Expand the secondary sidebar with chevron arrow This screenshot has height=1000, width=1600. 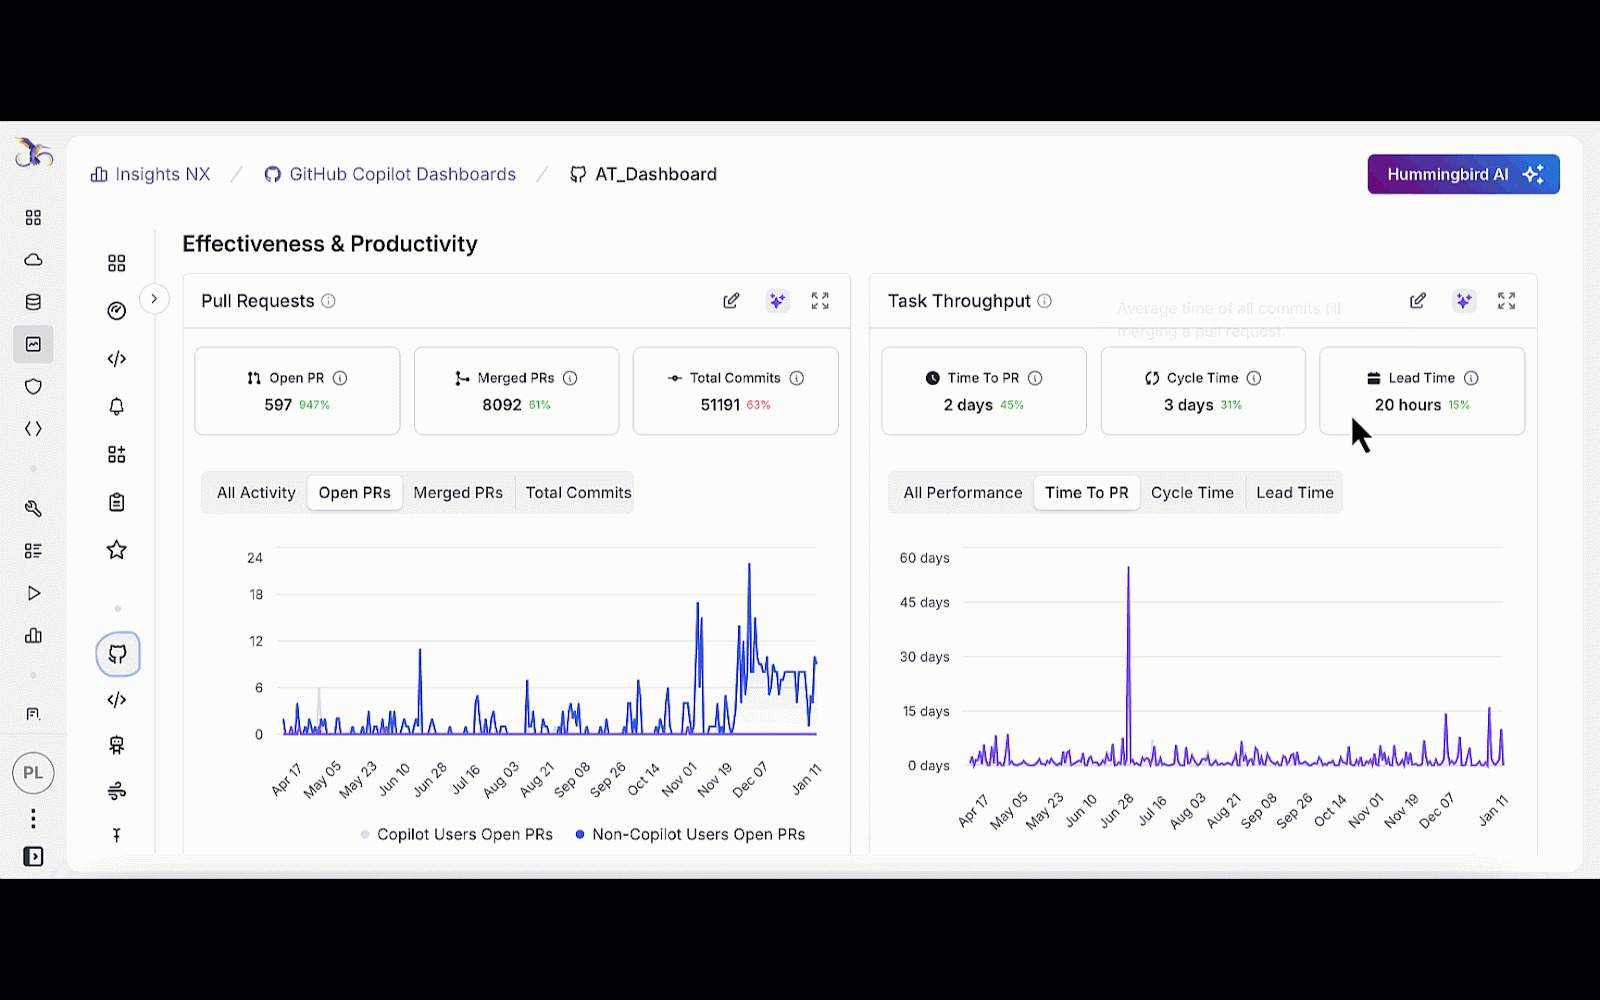(154, 299)
